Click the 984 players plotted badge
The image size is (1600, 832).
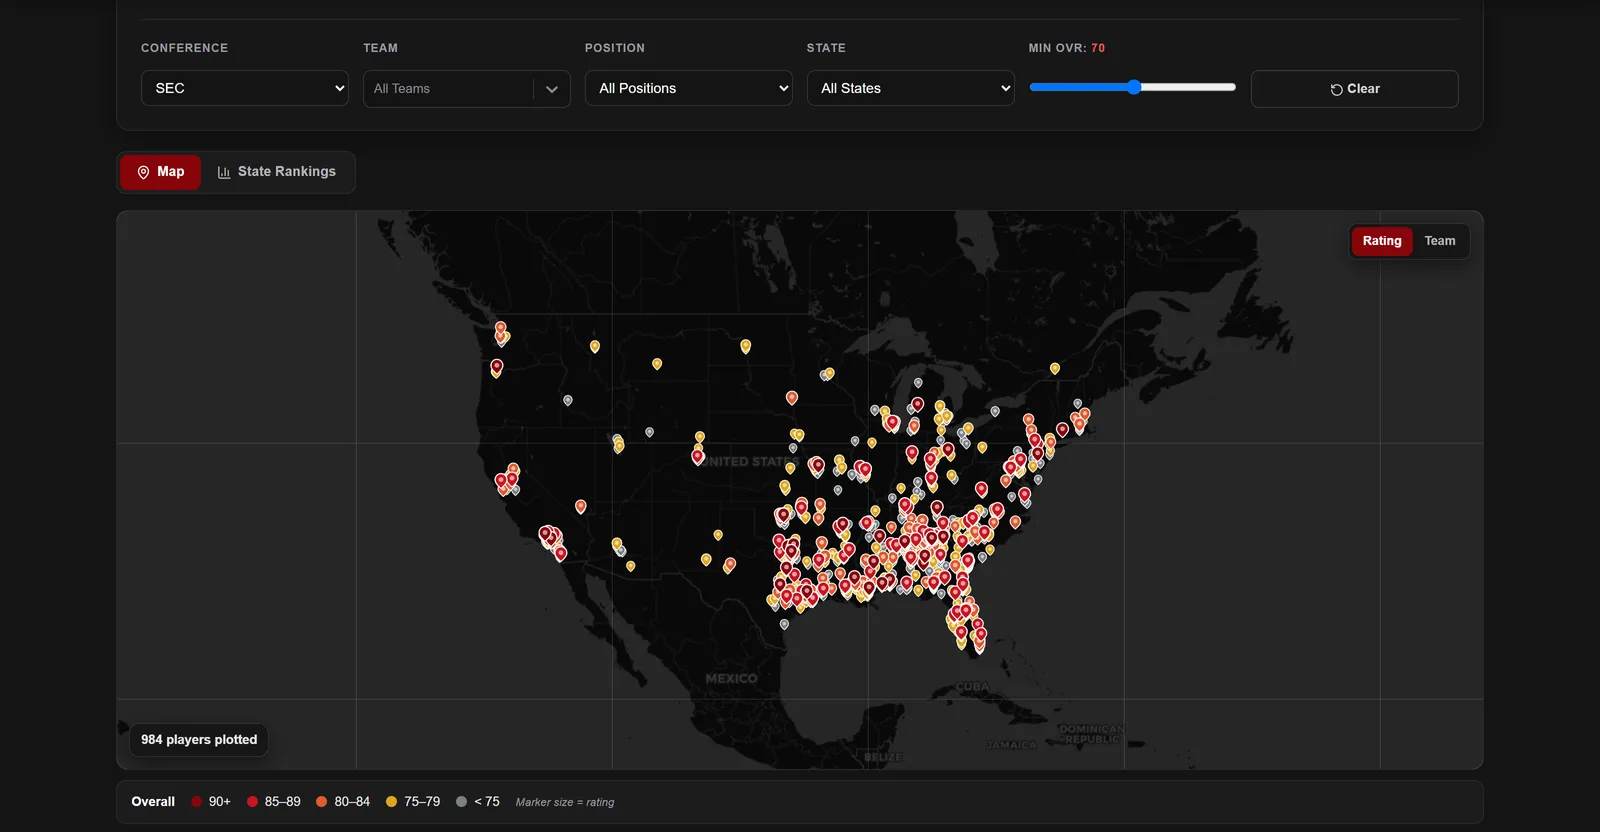[x=199, y=740]
